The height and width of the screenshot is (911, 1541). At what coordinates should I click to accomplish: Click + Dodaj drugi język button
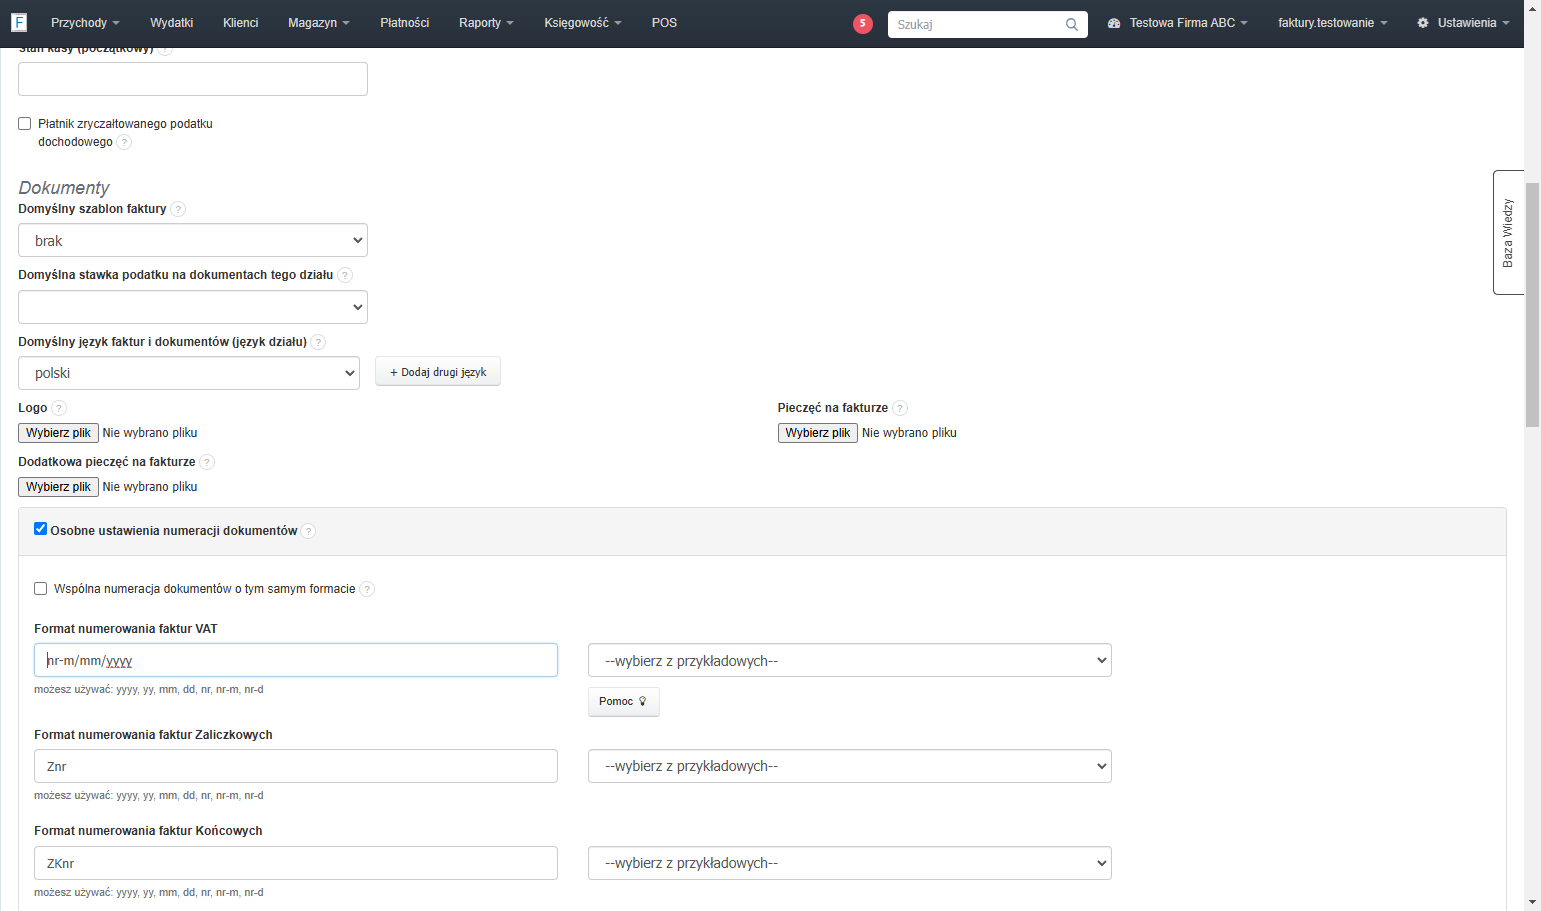[438, 372]
